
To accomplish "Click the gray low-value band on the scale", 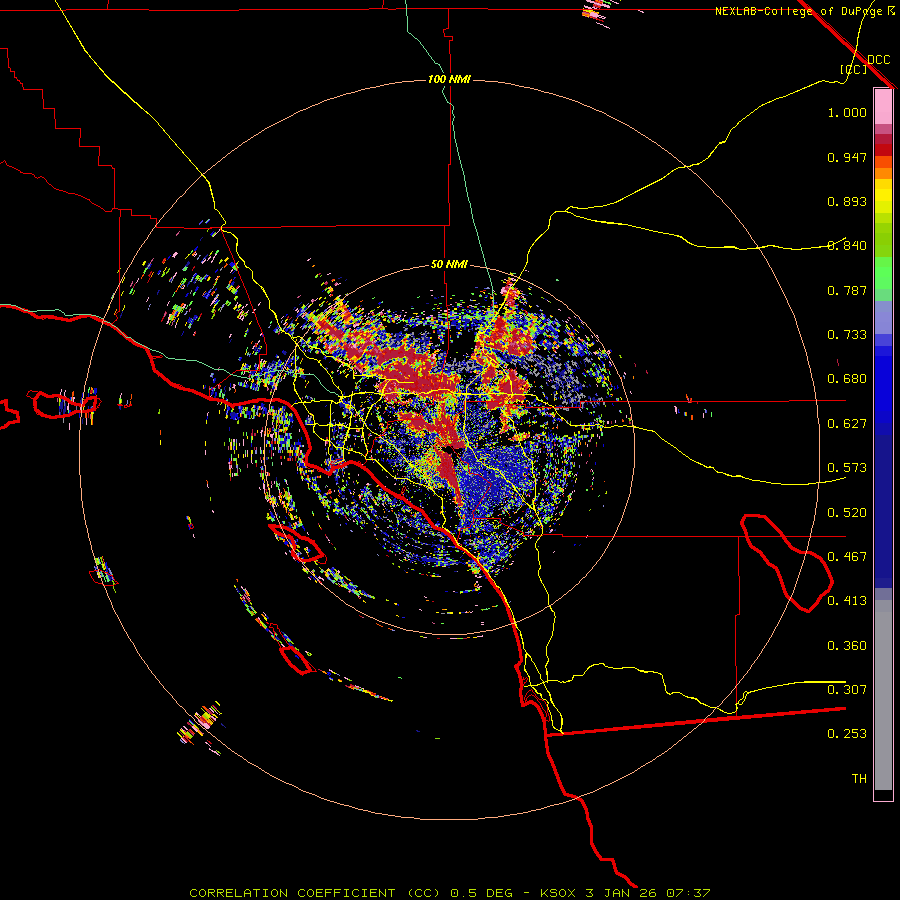I will (x=883, y=695).
